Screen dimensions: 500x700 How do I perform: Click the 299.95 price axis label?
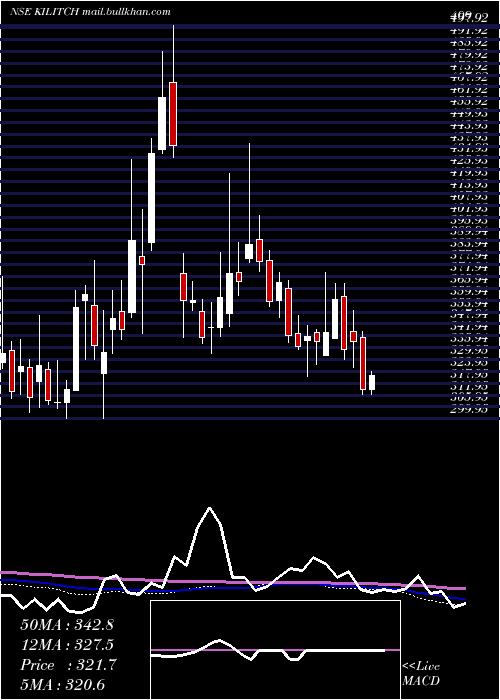pos(468,410)
